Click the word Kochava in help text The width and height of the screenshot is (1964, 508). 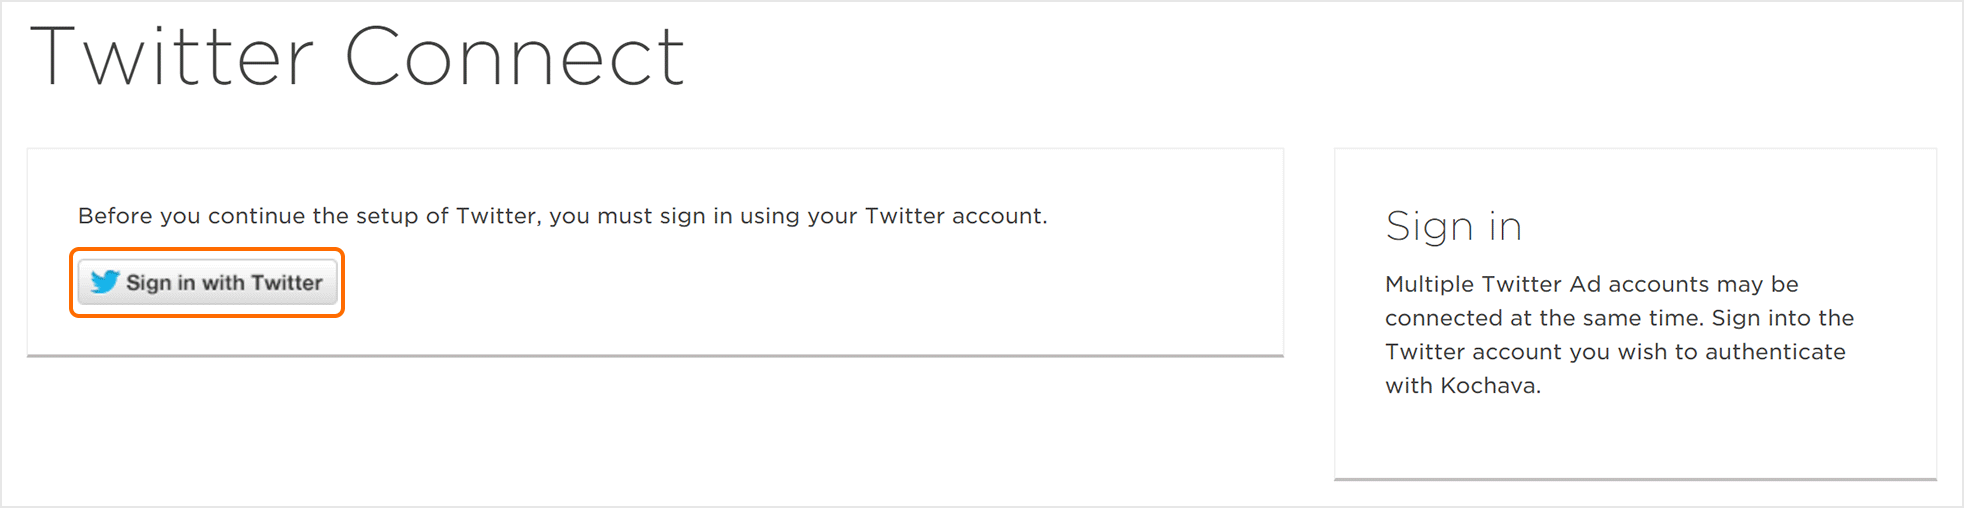coord(1488,386)
